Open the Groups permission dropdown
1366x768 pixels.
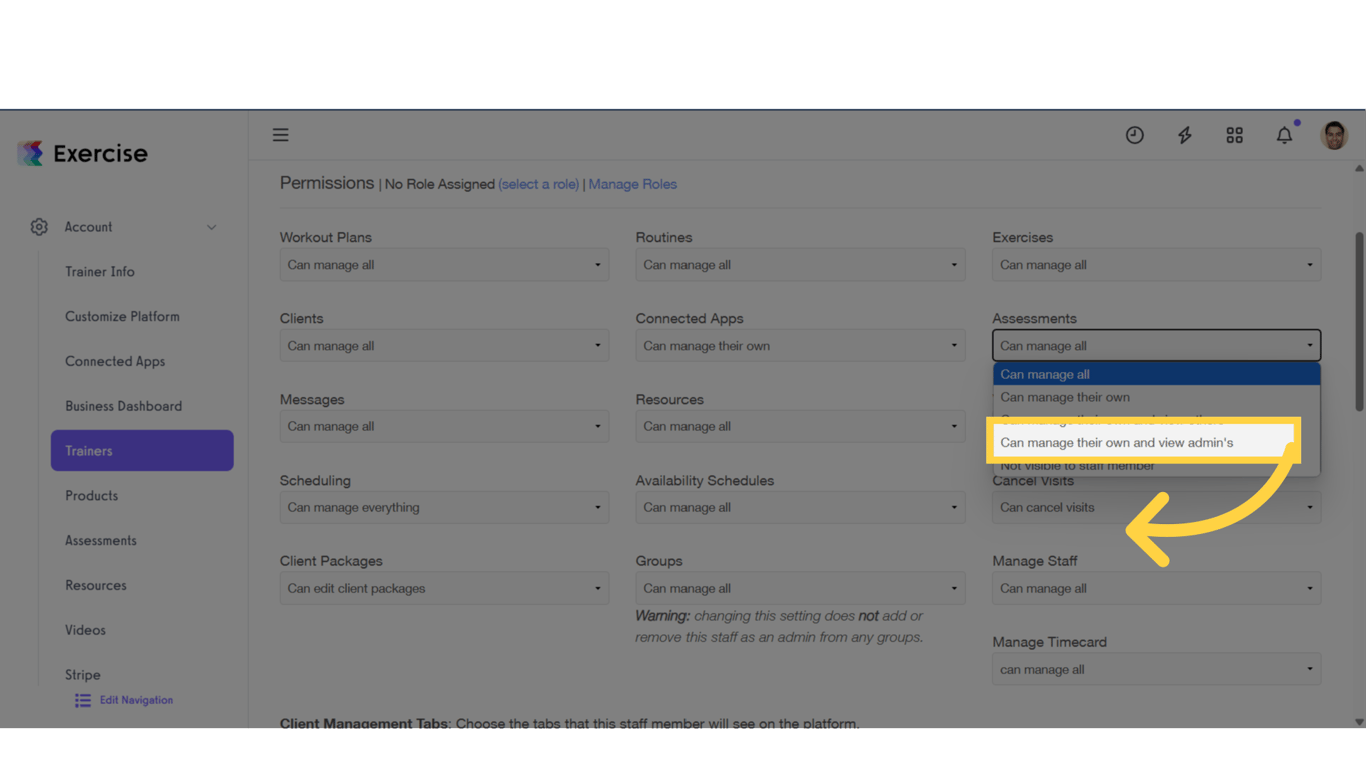click(800, 588)
